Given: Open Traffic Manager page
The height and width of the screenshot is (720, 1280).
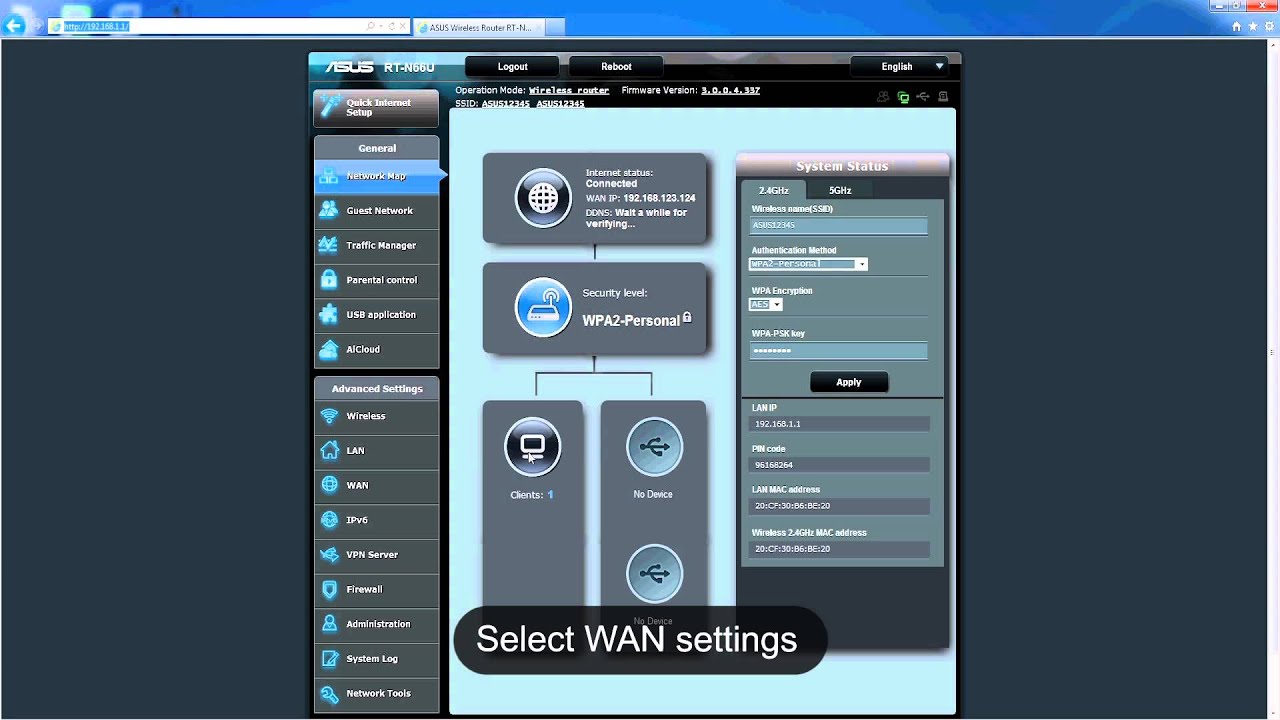Looking at the screenshot, I should [x=376, y=245].
